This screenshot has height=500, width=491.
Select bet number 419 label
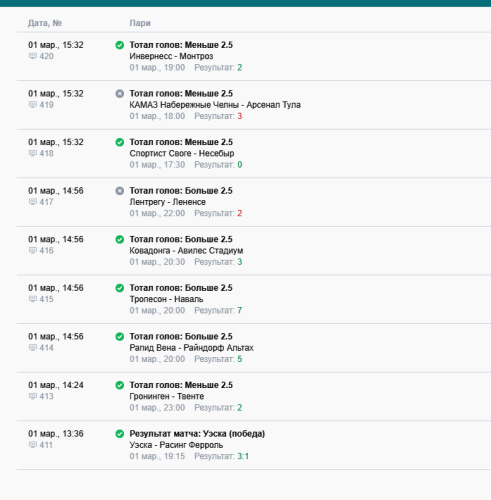pyautogui.click(x=46, y=105)
